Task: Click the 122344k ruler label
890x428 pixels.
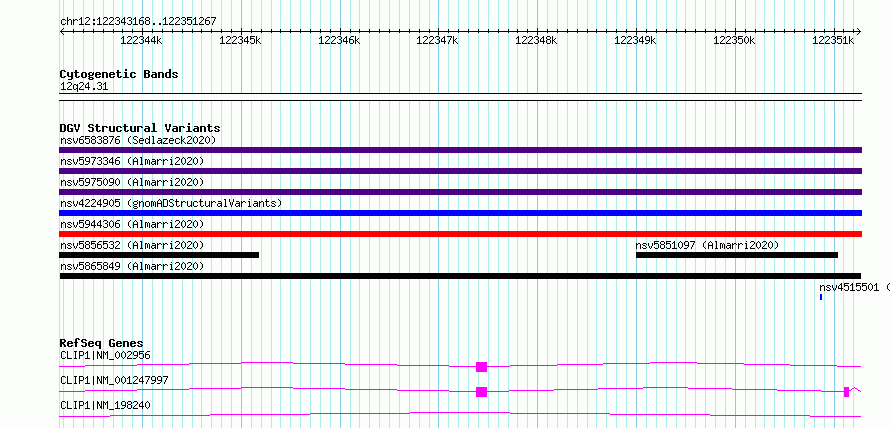Action: coord(141,41)
